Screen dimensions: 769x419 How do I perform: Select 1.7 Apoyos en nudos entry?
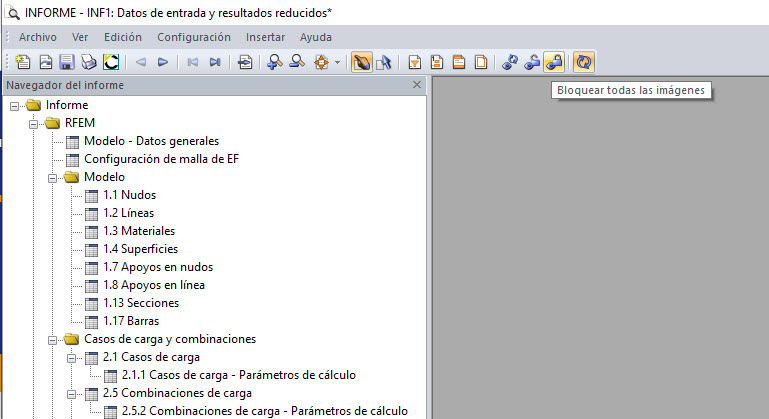pos(158,267)
